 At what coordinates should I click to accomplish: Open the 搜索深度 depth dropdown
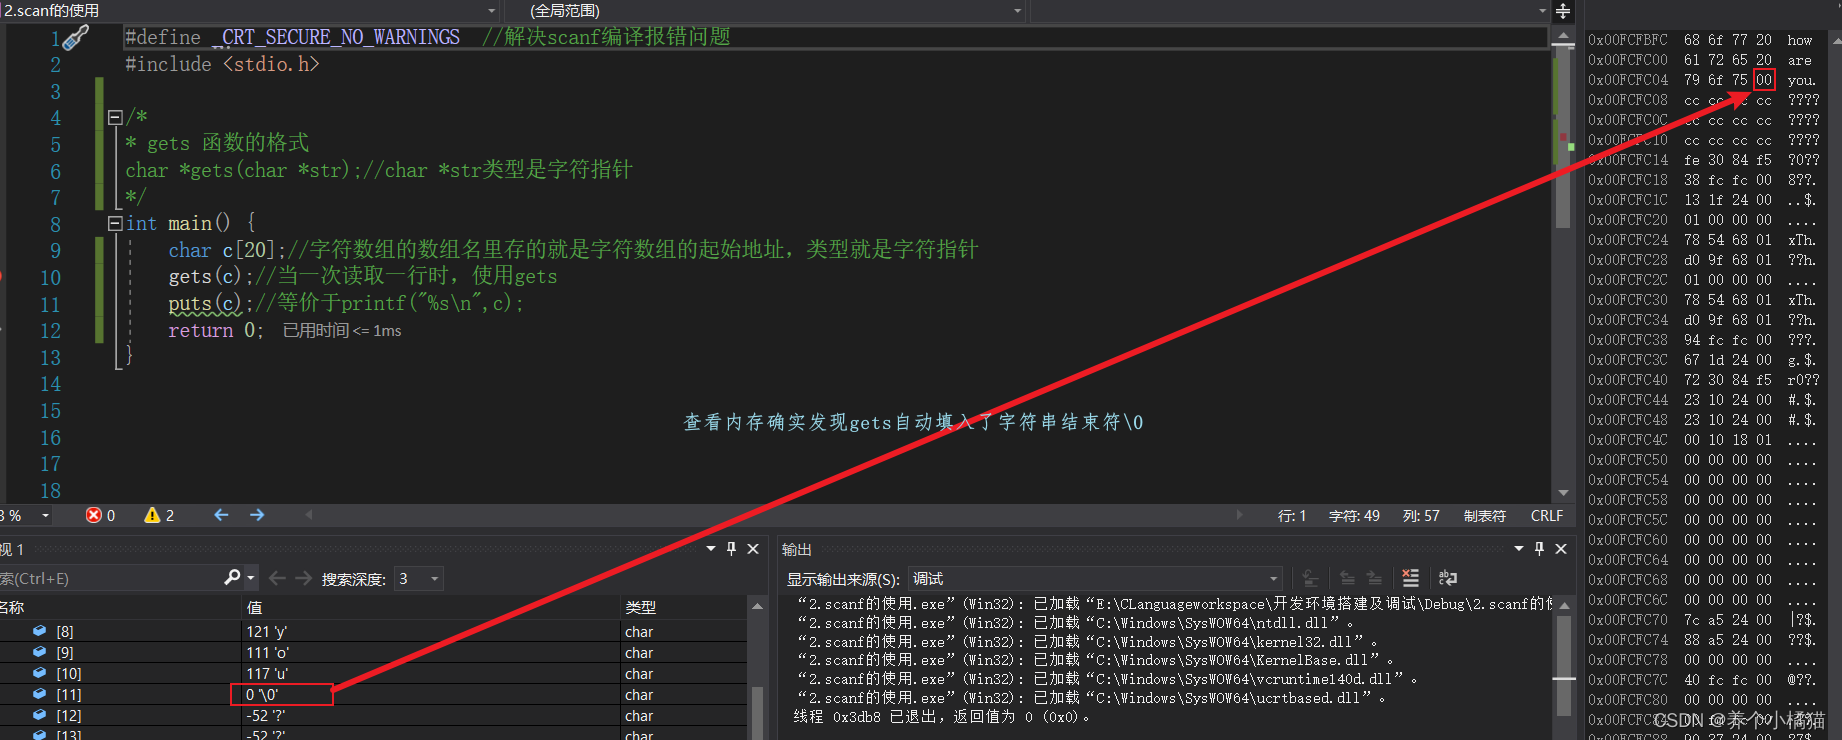pyautogui.click(x=419, y=578)
